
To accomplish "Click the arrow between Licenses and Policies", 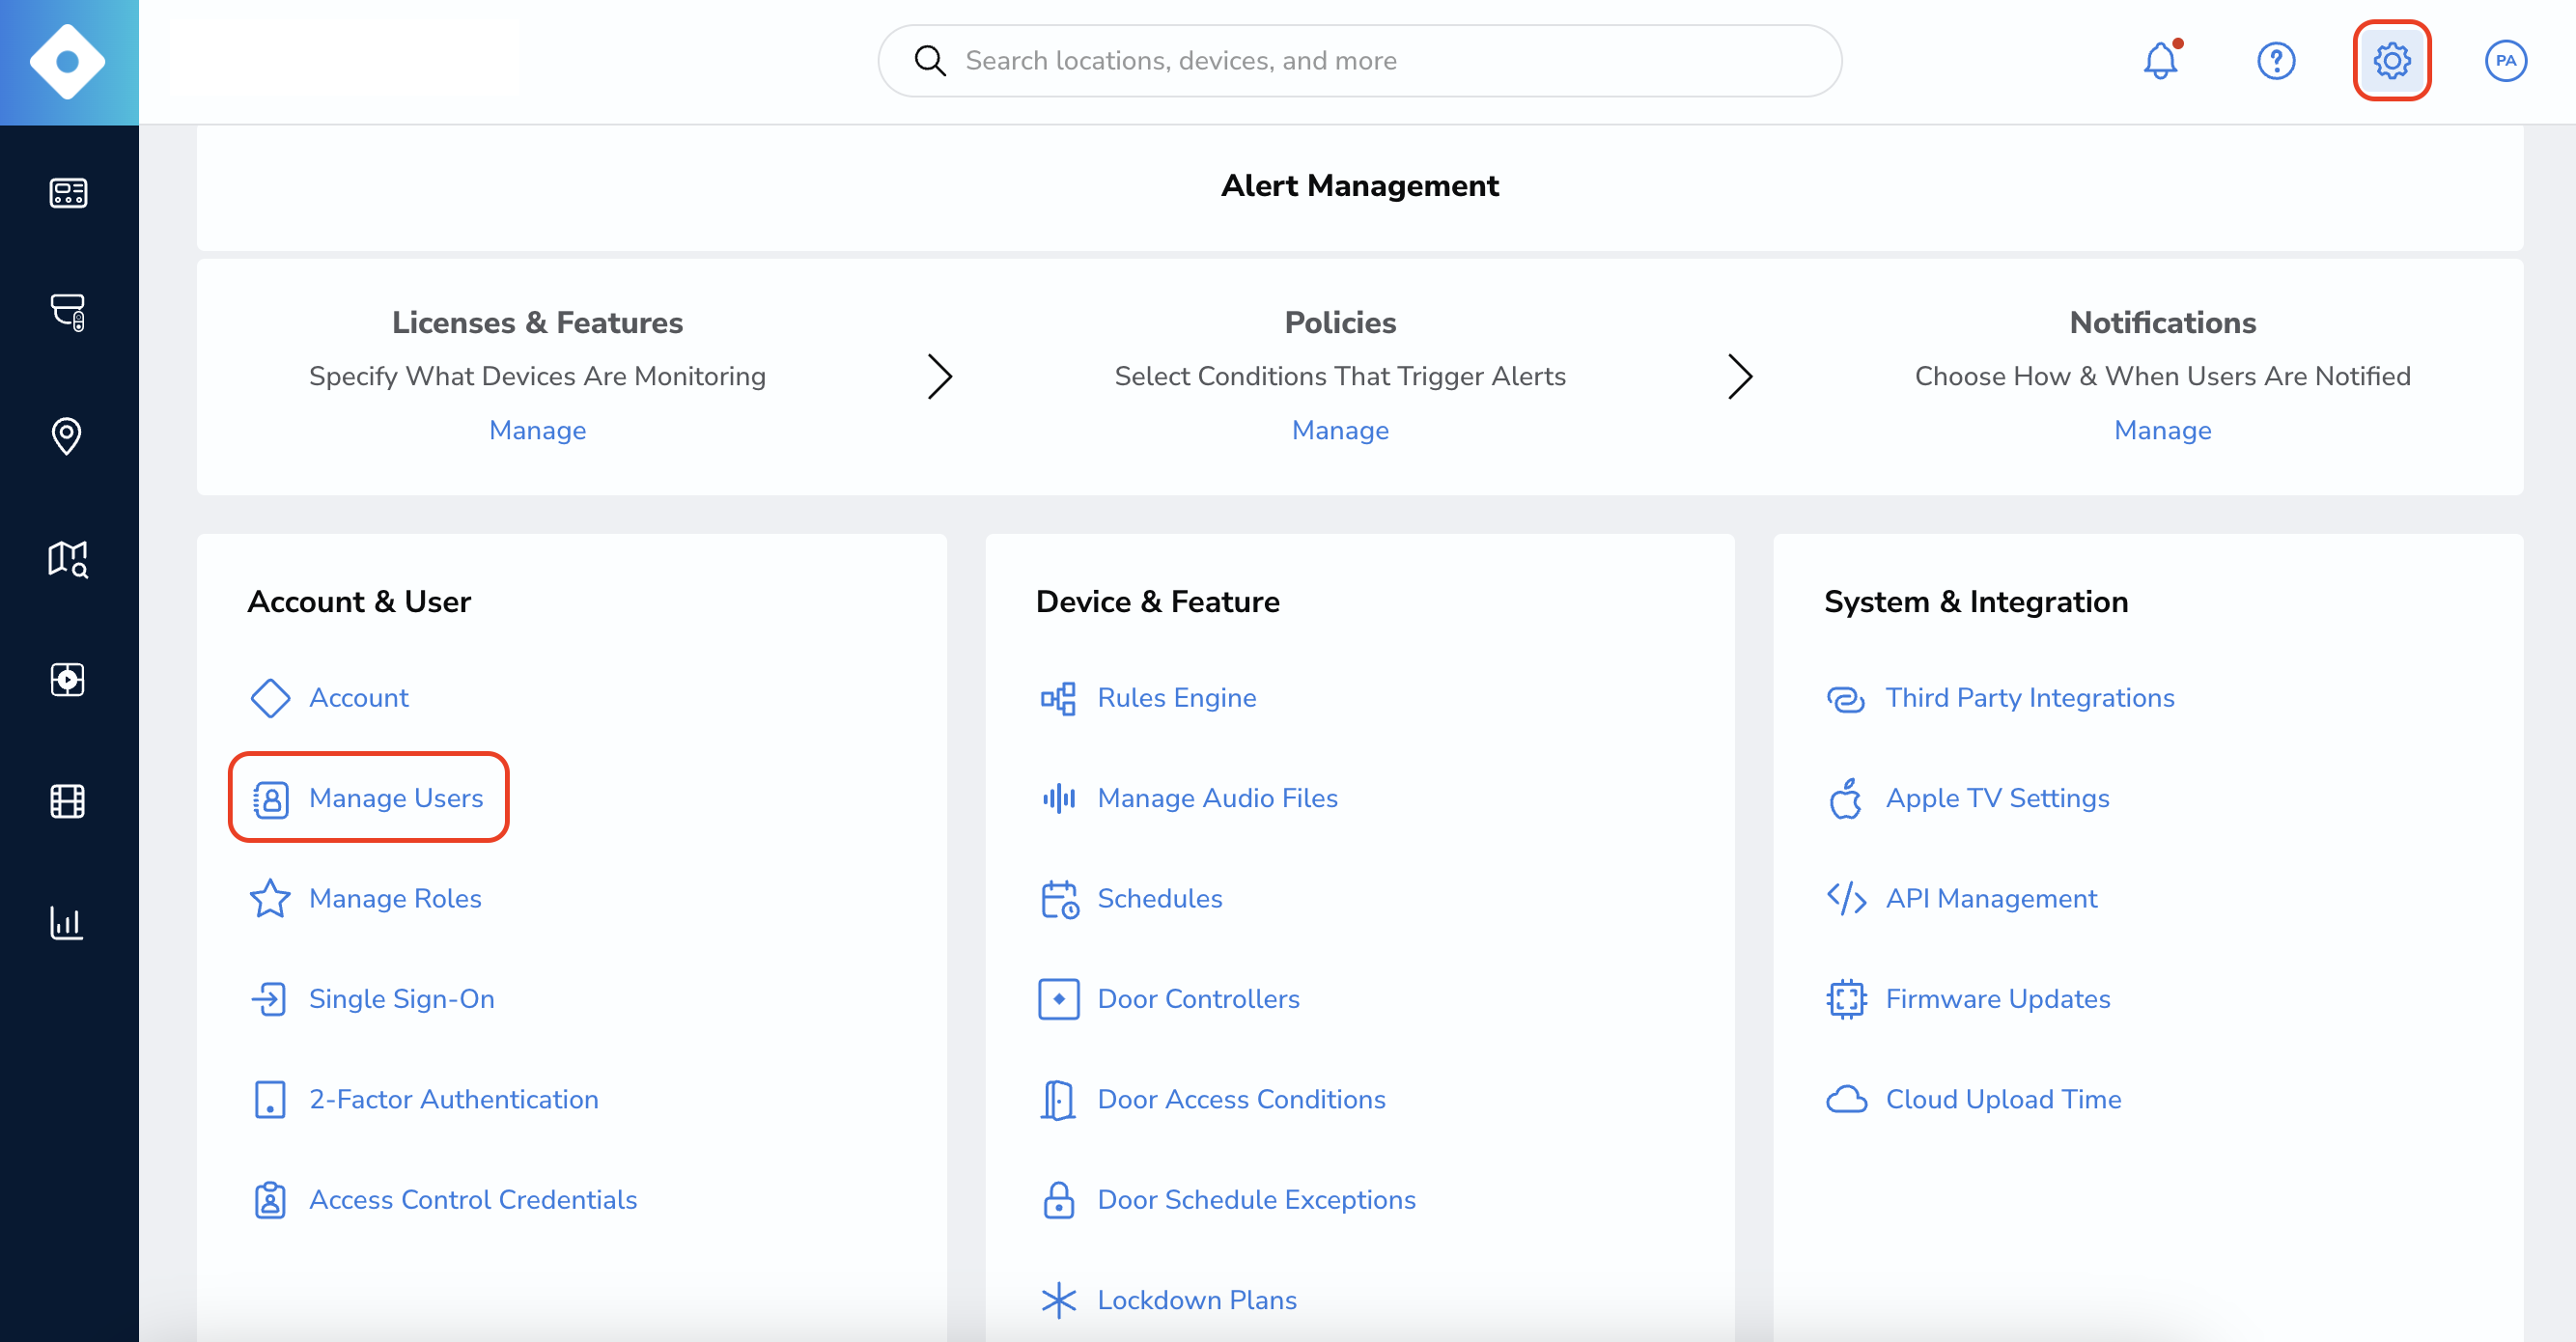I will coord(940,377).
